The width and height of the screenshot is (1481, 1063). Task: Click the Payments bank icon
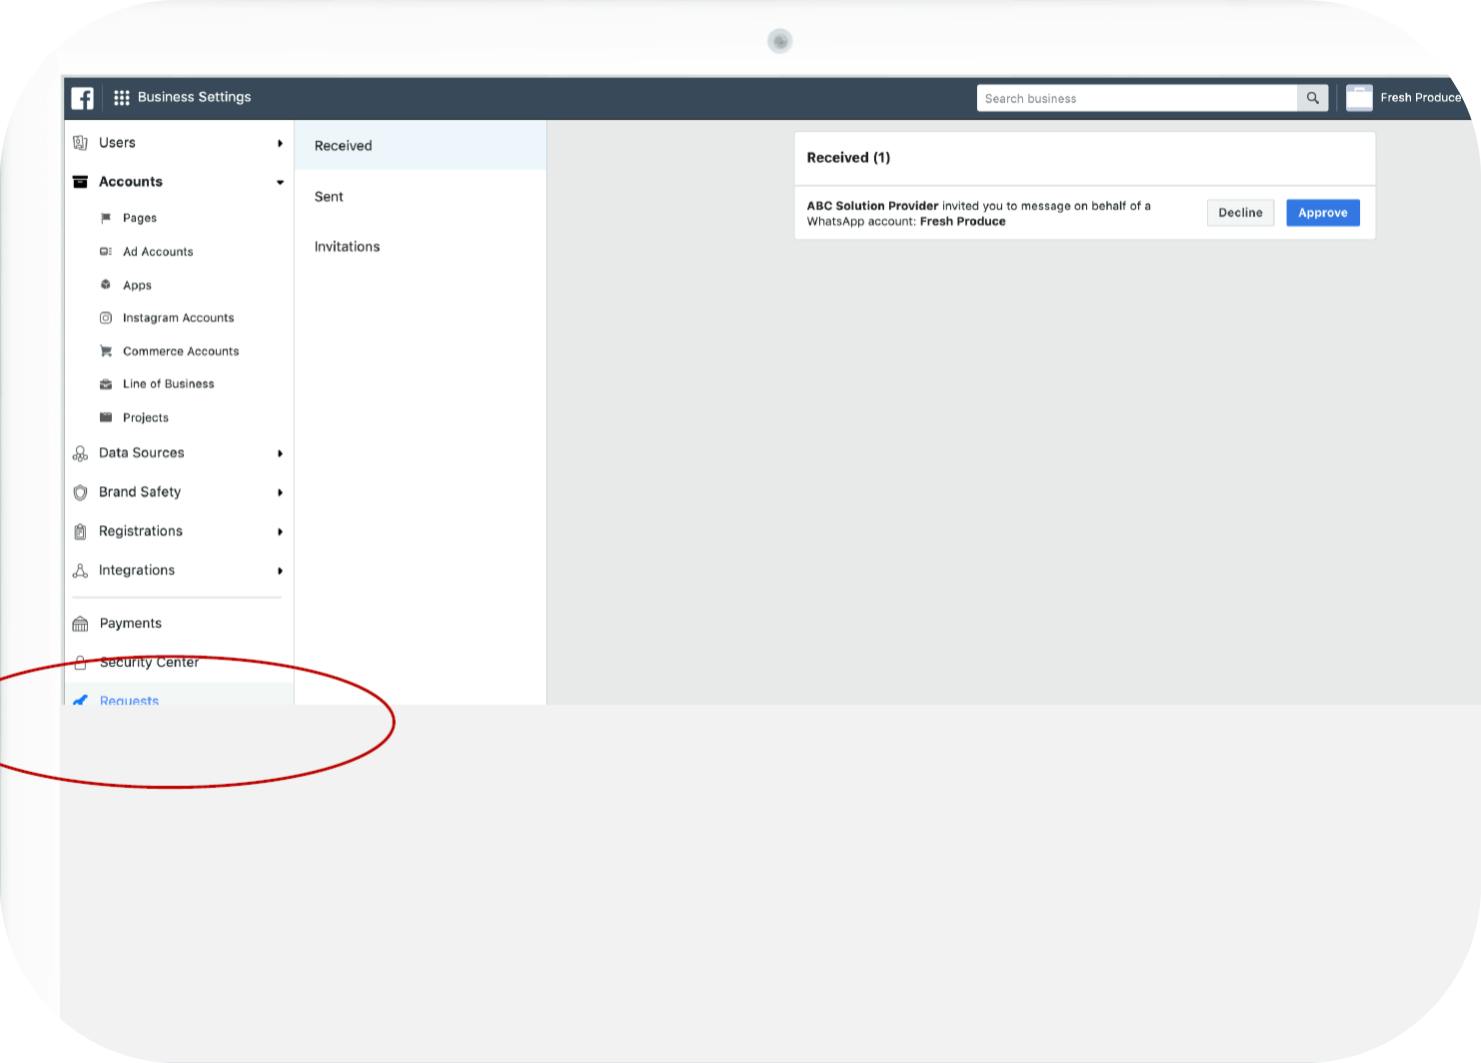coord(80,624)
